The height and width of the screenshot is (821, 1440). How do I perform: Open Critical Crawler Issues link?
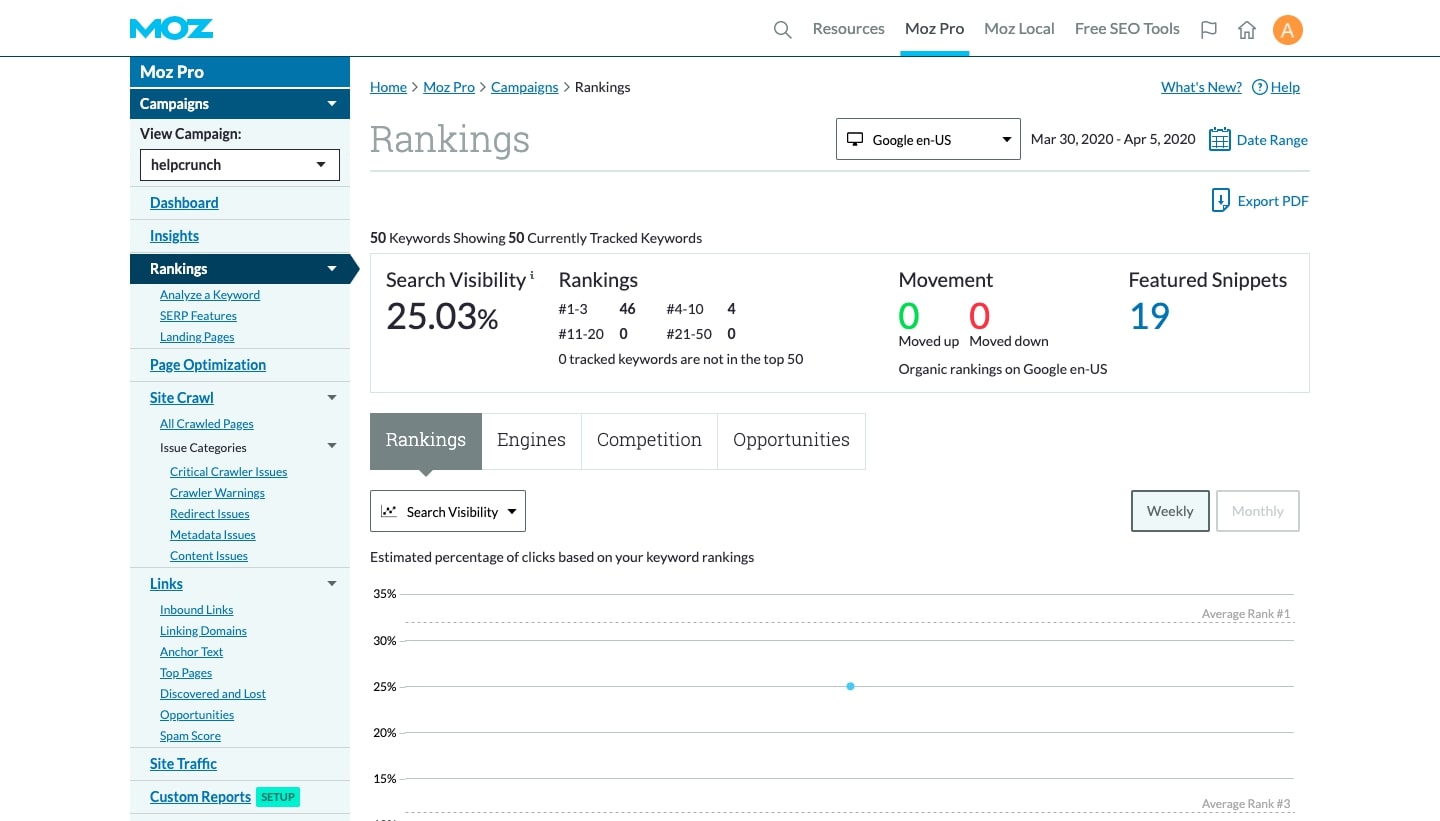point(229,472)
